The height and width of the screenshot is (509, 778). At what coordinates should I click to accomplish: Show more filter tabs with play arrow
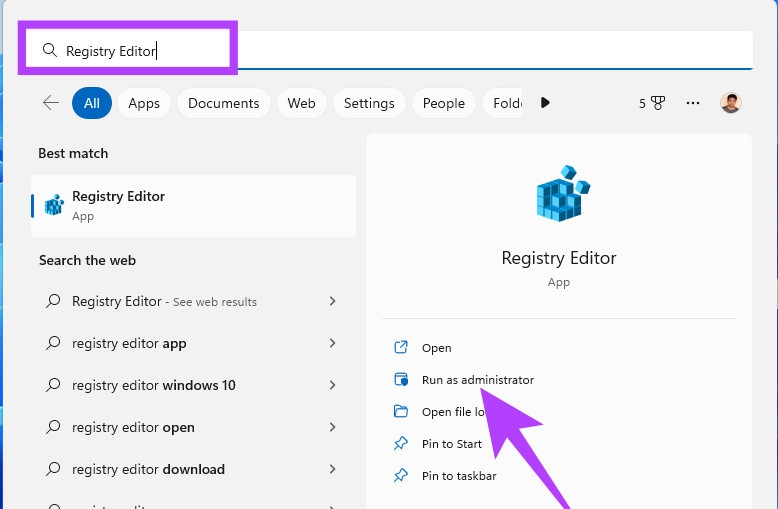pos(545,103)
